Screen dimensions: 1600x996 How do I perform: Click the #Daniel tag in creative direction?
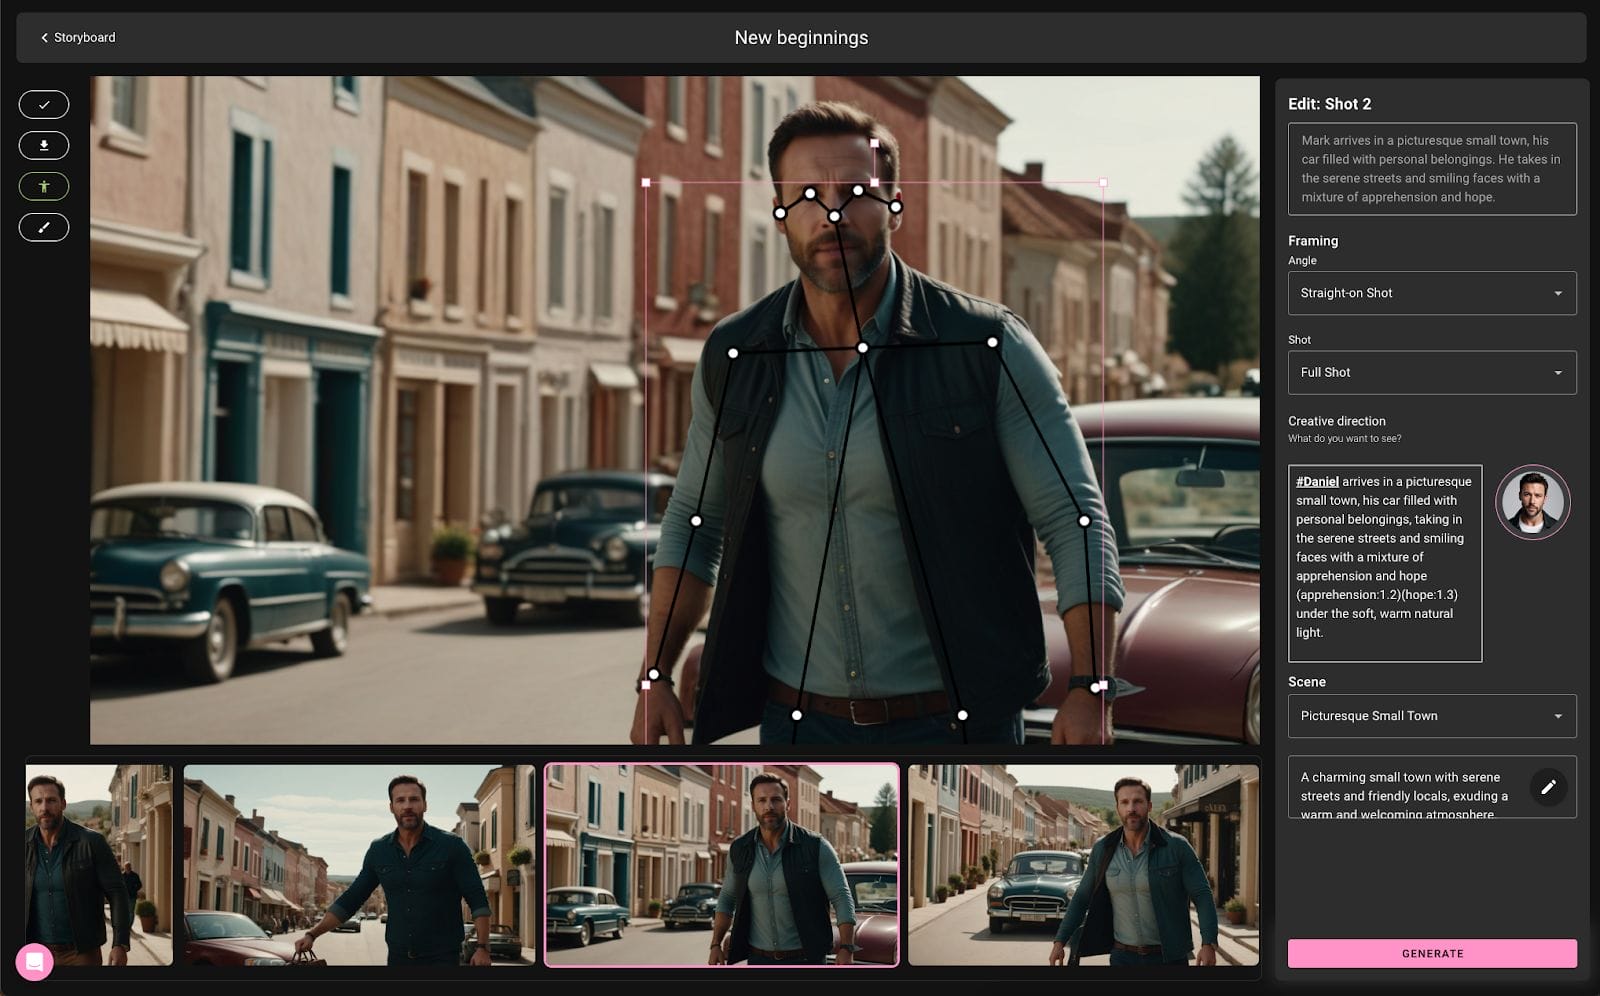coord(1317,482)
